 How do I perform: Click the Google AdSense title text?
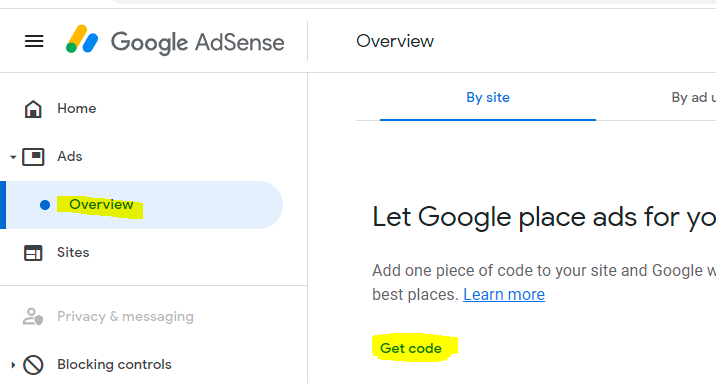pos(198,42)
